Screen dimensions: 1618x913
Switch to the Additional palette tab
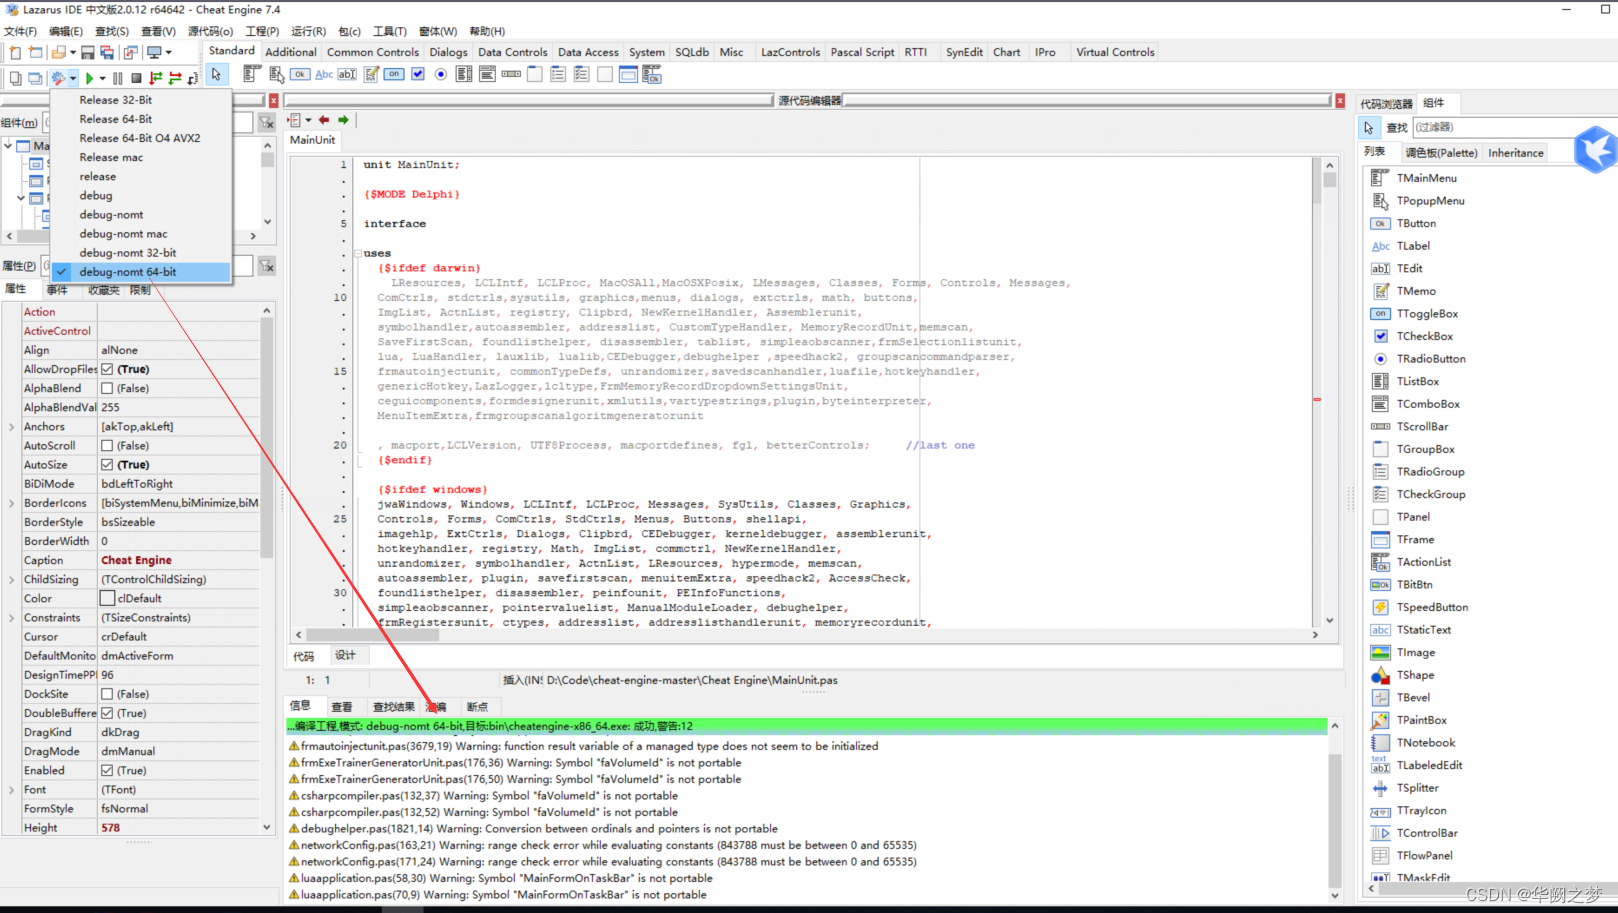291,52
